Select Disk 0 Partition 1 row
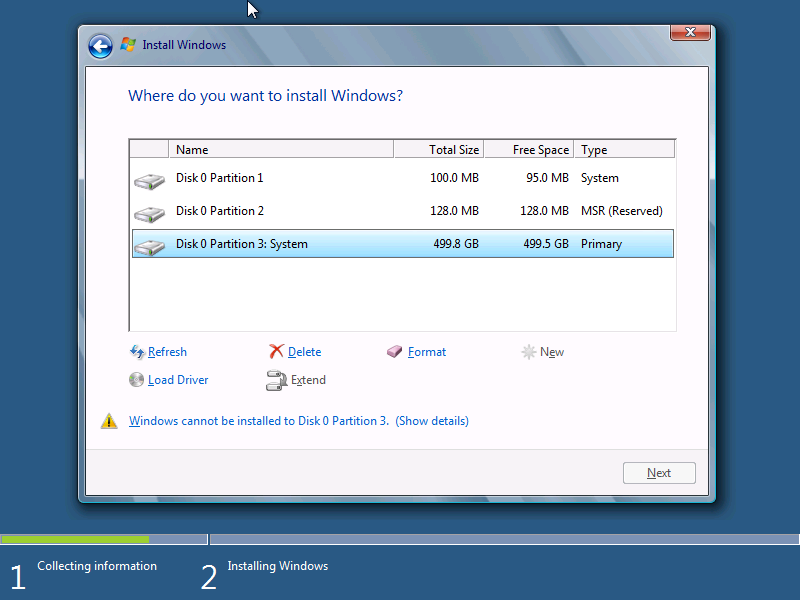The height and width of the screenshot is (600, 800). [403, 178]
